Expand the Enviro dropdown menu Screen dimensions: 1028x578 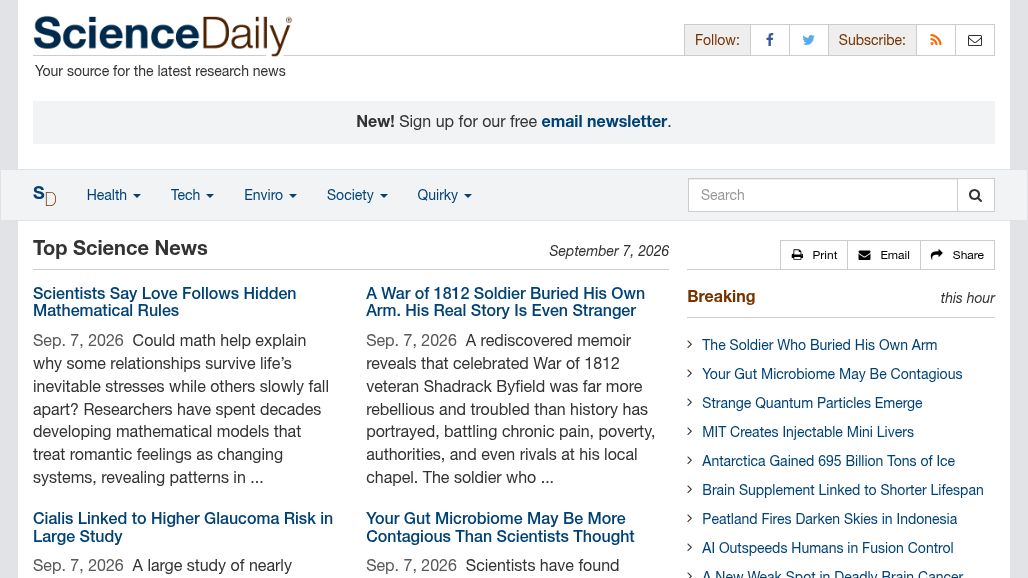270,195
